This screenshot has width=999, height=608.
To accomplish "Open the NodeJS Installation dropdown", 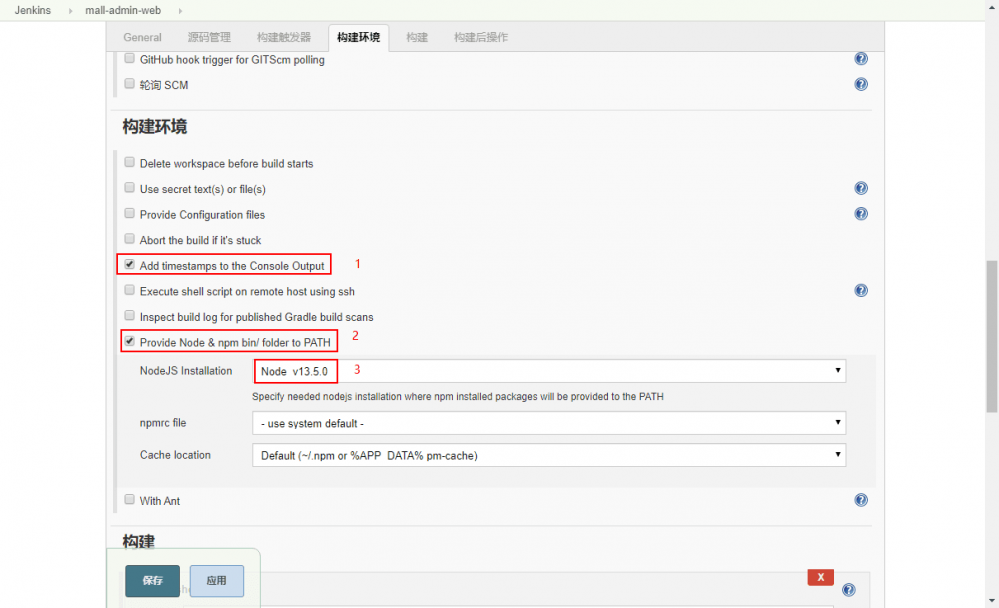I will pyautogui.click(x=549, y=371).
